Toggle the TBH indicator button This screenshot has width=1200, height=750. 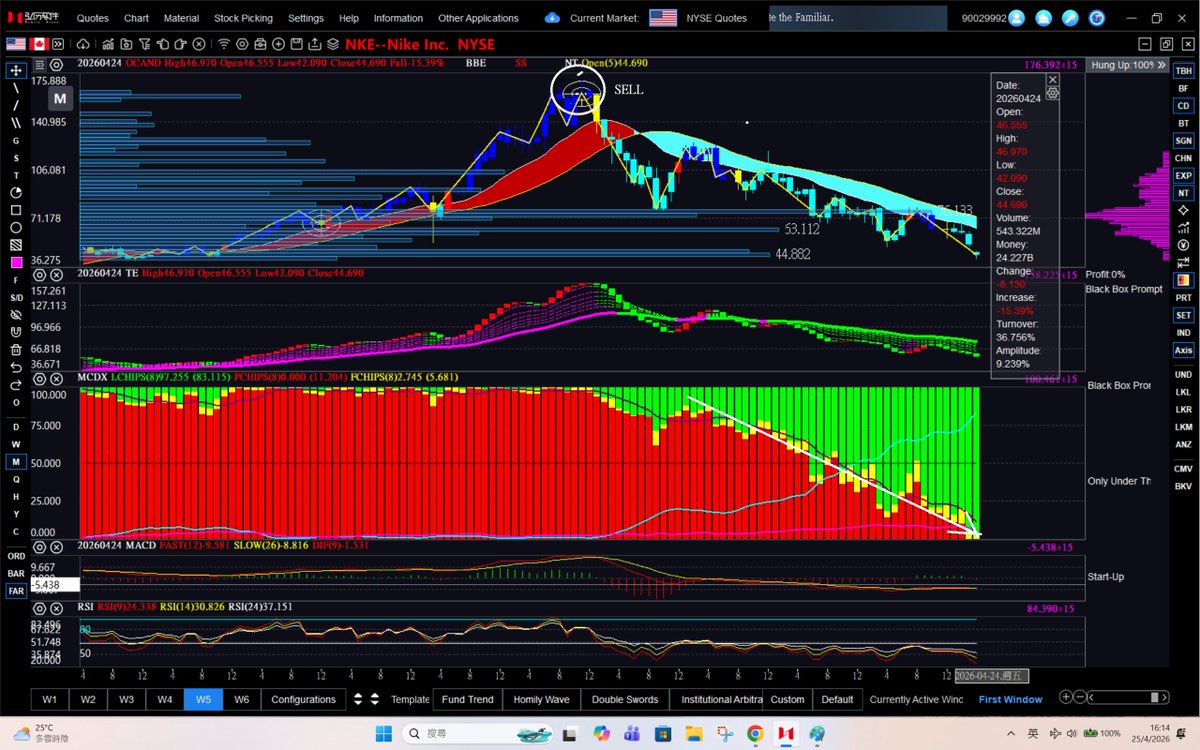pos(1183,71)
